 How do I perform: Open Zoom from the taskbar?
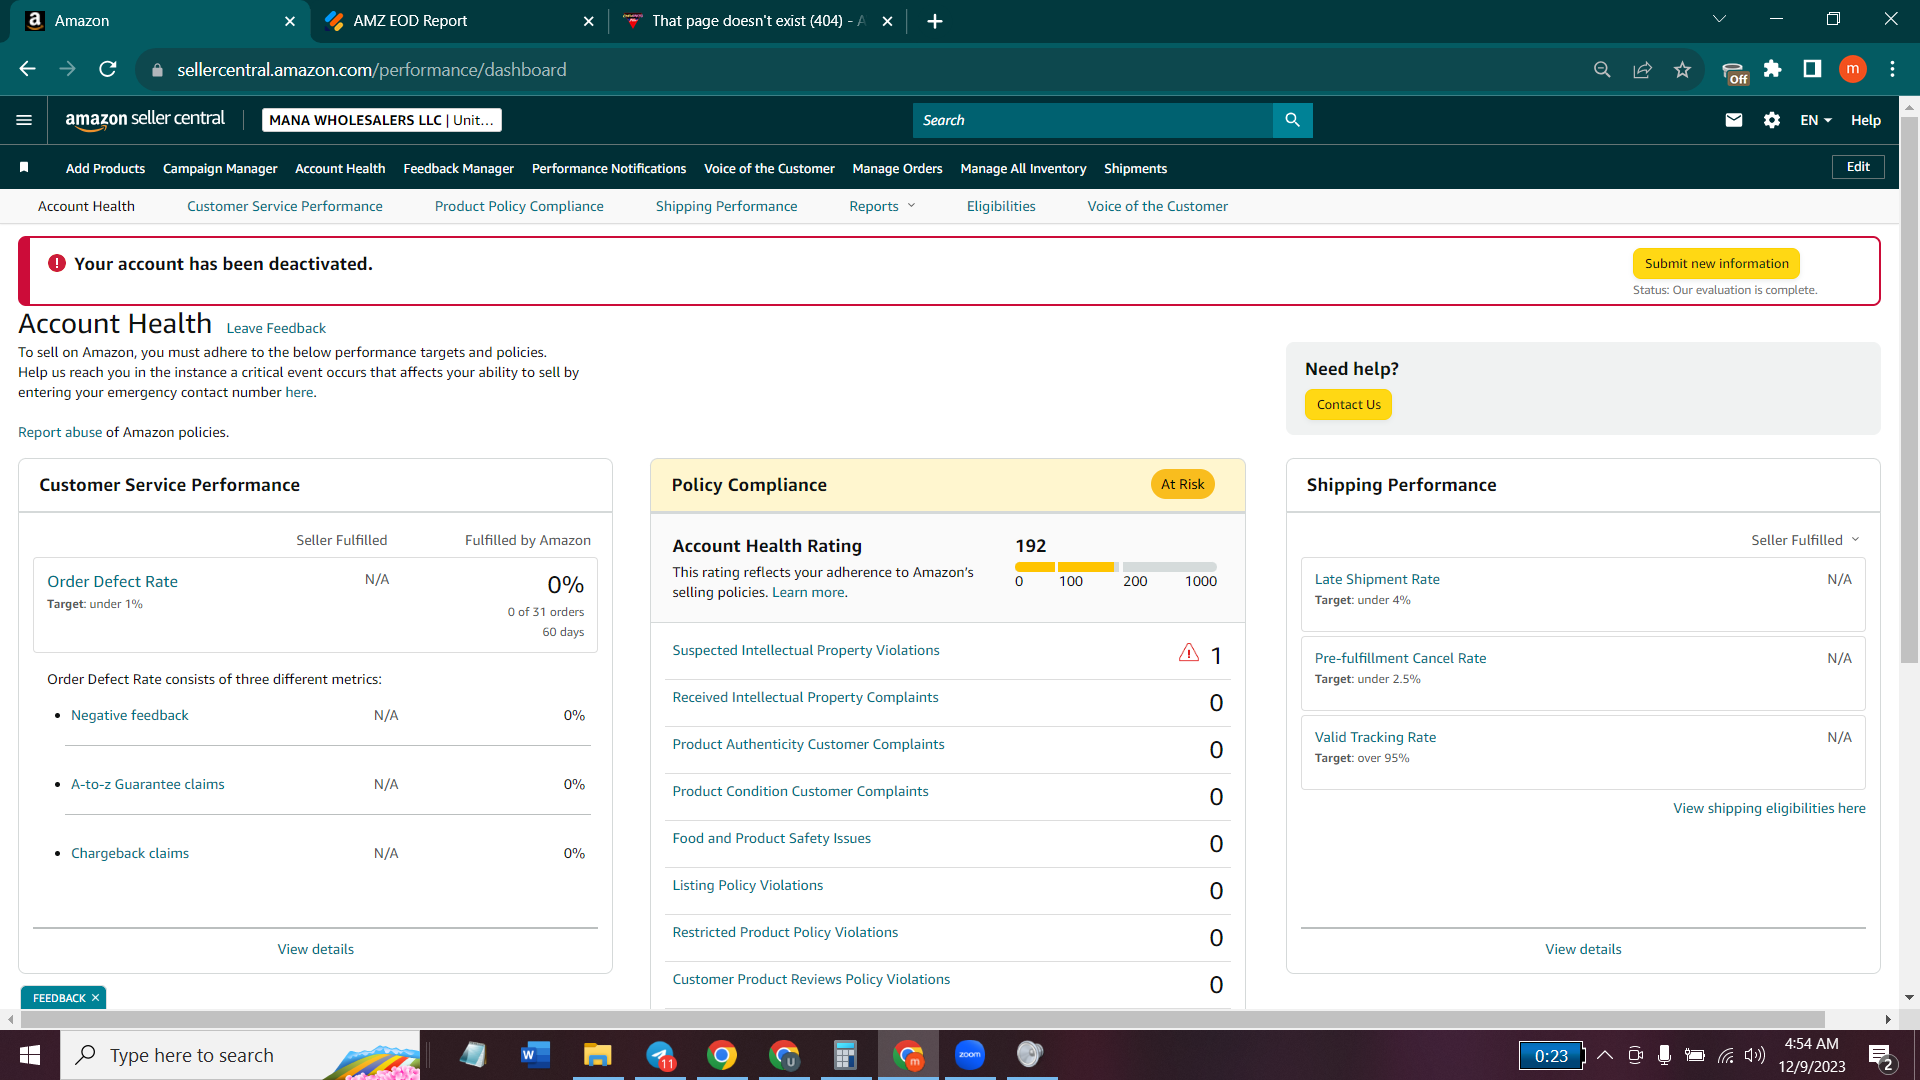coord(969,1055)
